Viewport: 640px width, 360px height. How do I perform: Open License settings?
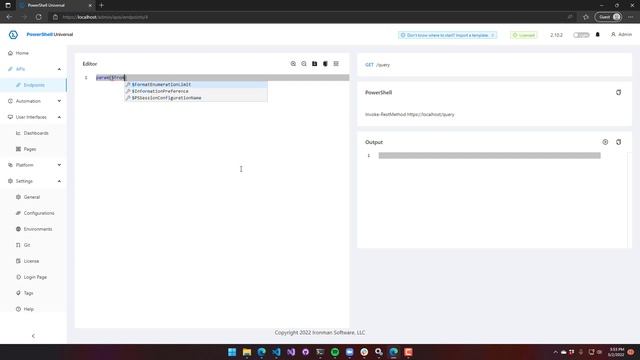[31, 261]
